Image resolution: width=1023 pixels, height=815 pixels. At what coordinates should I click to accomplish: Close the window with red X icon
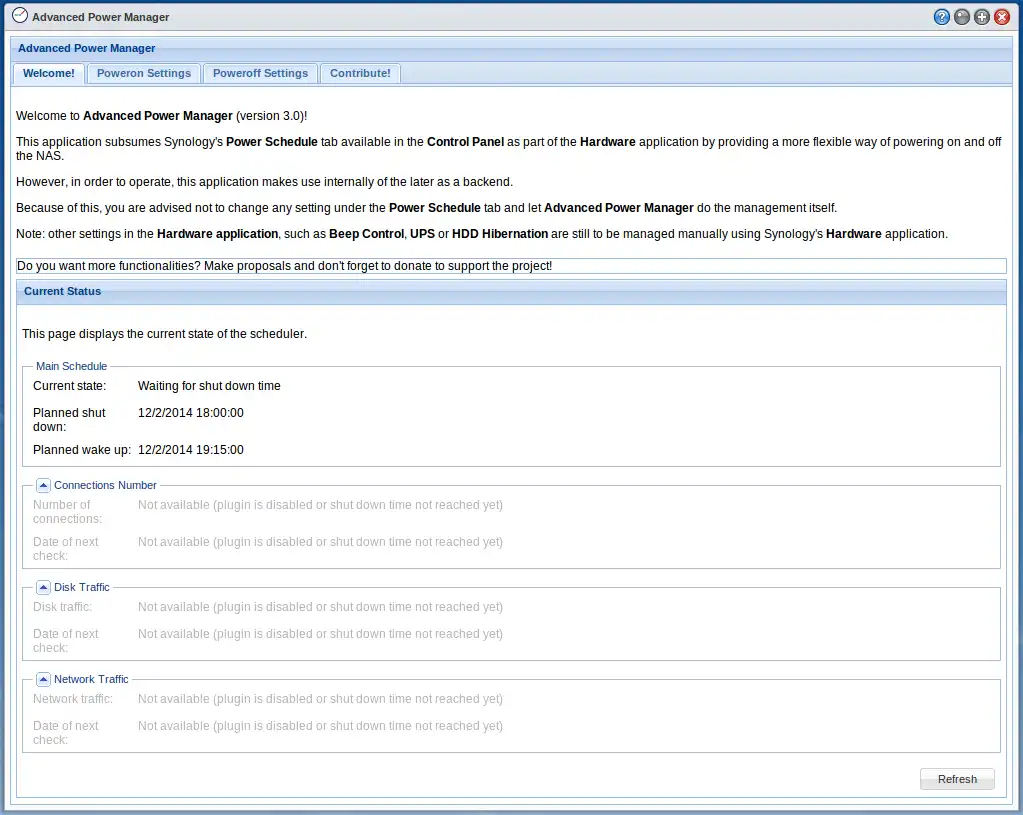pos(1002,17)
